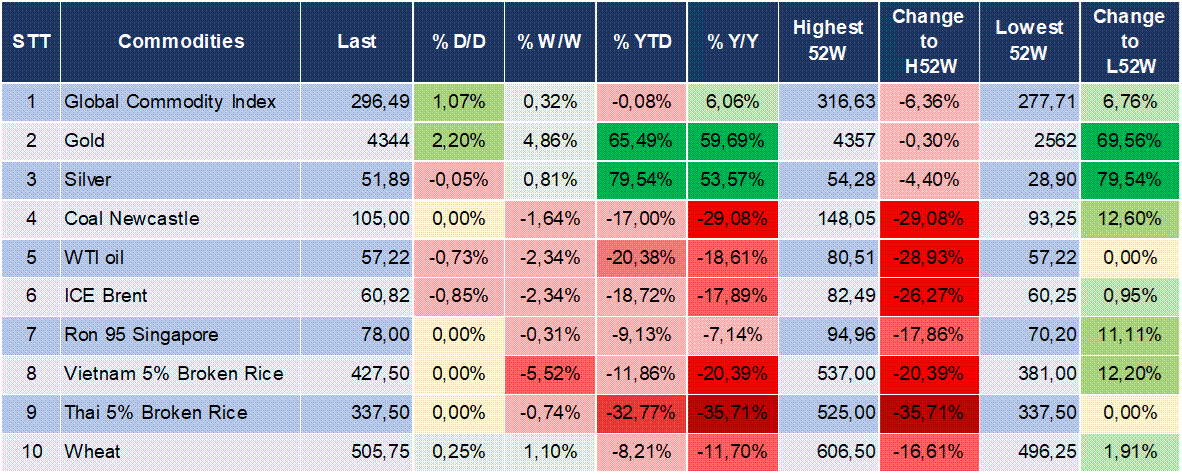Select the % YTD column header
The image size is (1182, 474).
point(643,42)
